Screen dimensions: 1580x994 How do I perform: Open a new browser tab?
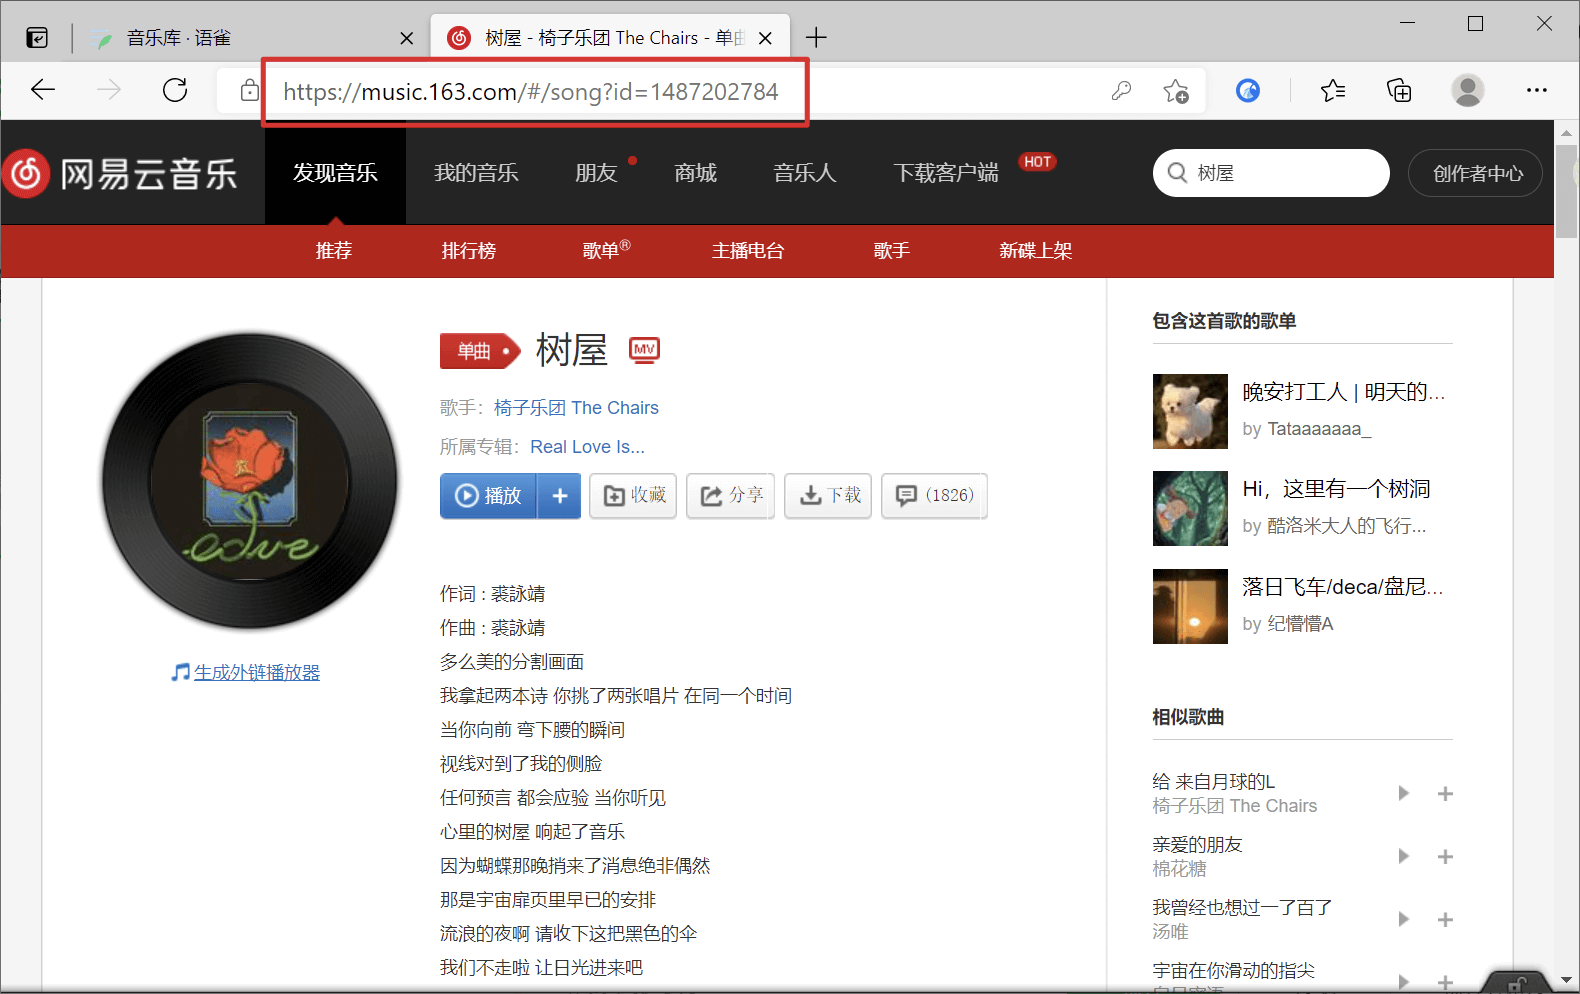pyautogui.click(x=817, y=38)
